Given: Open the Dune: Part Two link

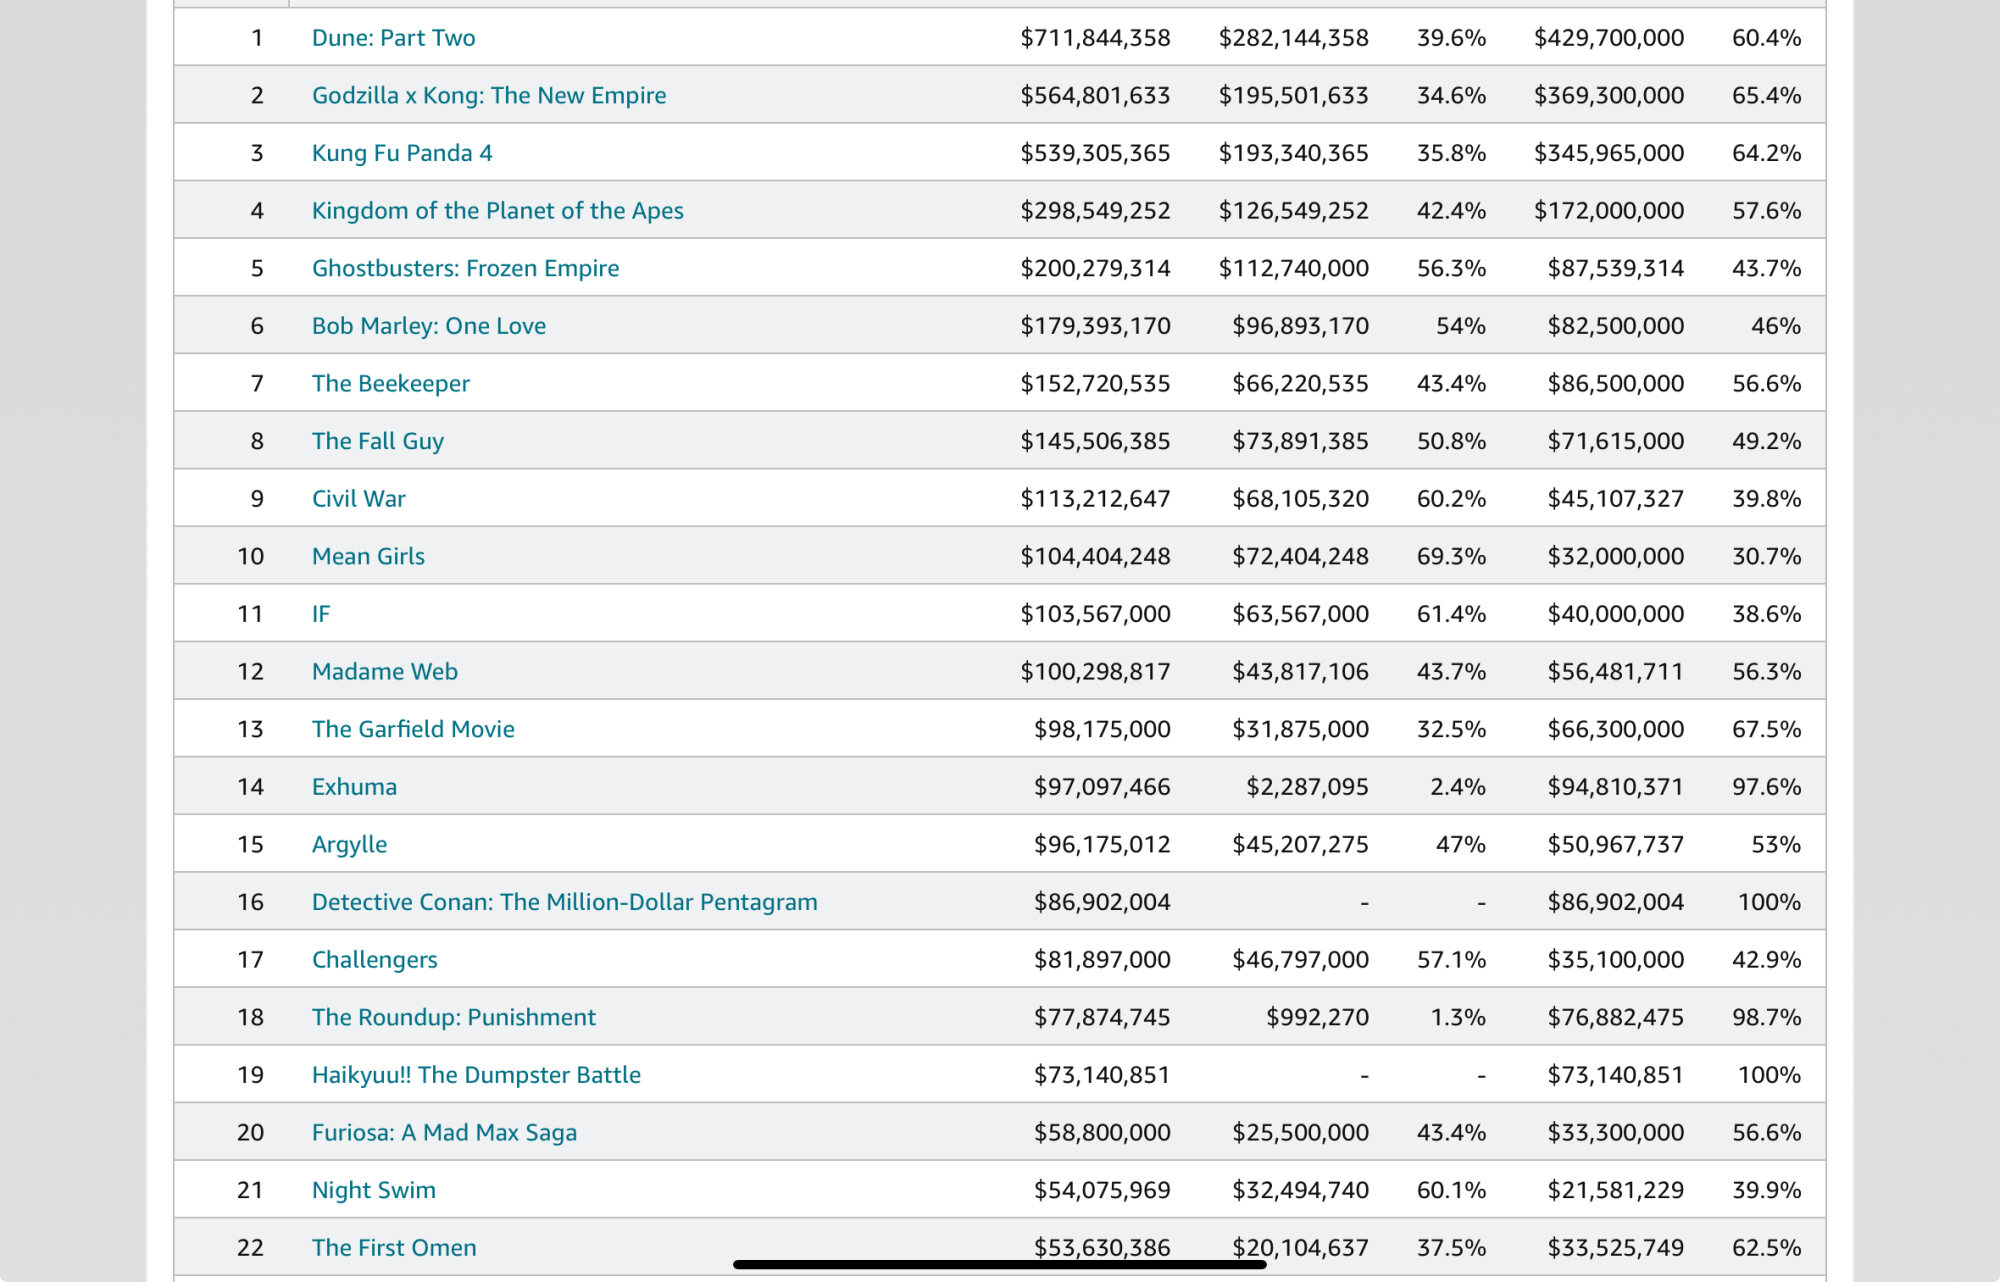Looking at the screenshot, I should (393, 38).
